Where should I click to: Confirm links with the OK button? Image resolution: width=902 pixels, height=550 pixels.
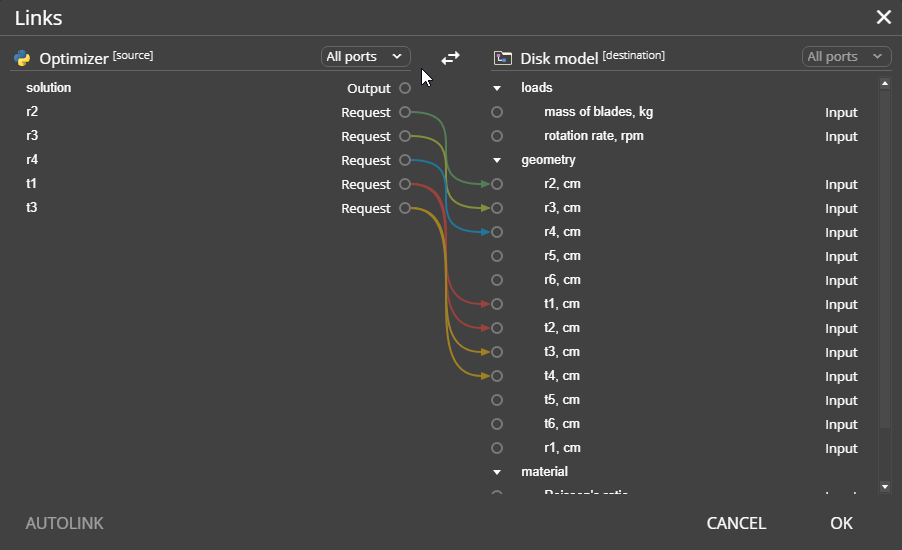(x=841, y=523)
